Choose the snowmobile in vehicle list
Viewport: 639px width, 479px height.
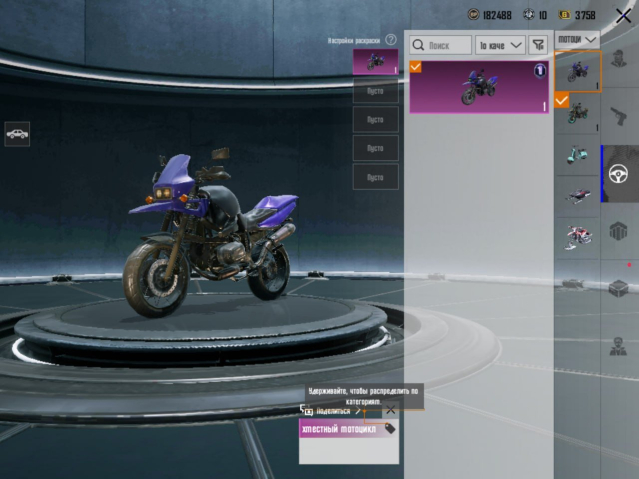(x=577, y=197)
